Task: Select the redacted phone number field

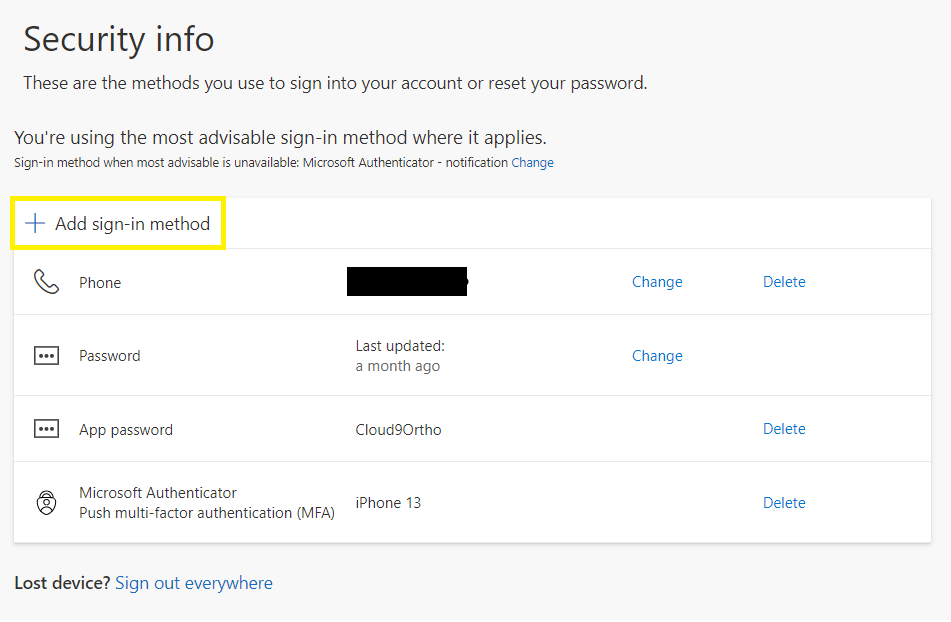Action: (x=407, y=282)
